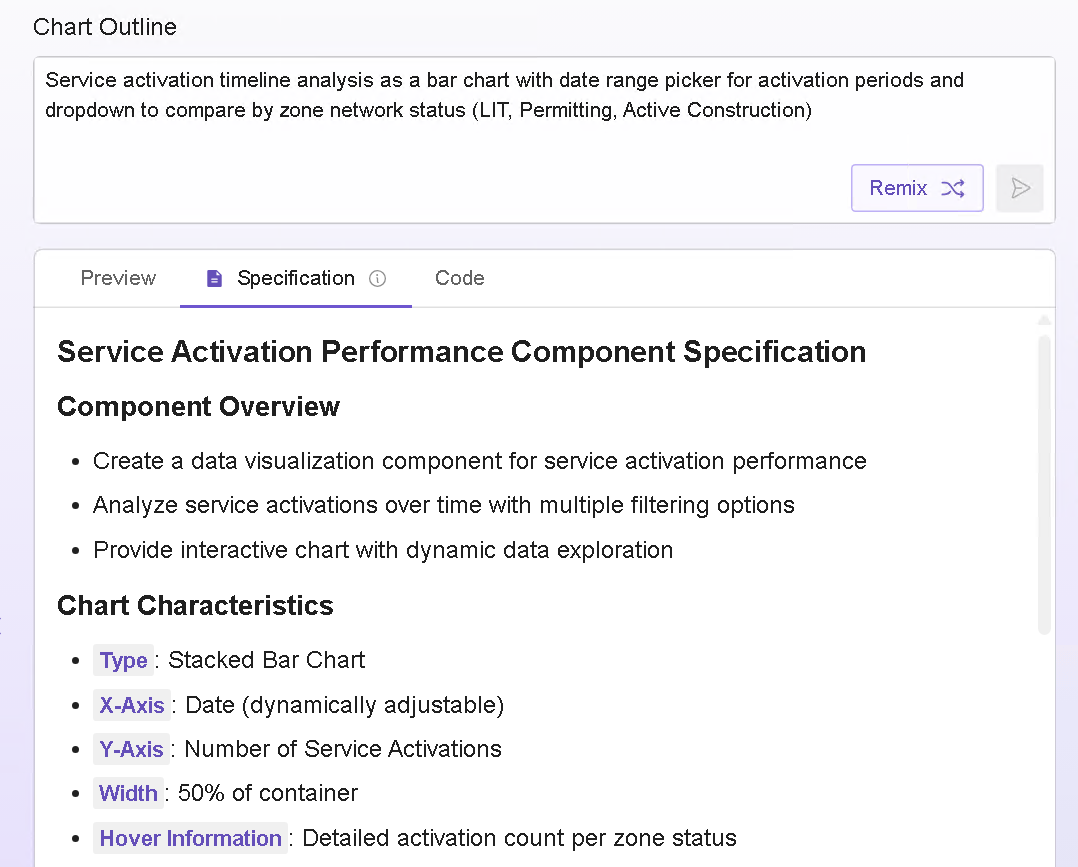The height and width of the screenshot is (867, 1078).
Task: Click the Width tag label
Action: click(x=128, y=794)
